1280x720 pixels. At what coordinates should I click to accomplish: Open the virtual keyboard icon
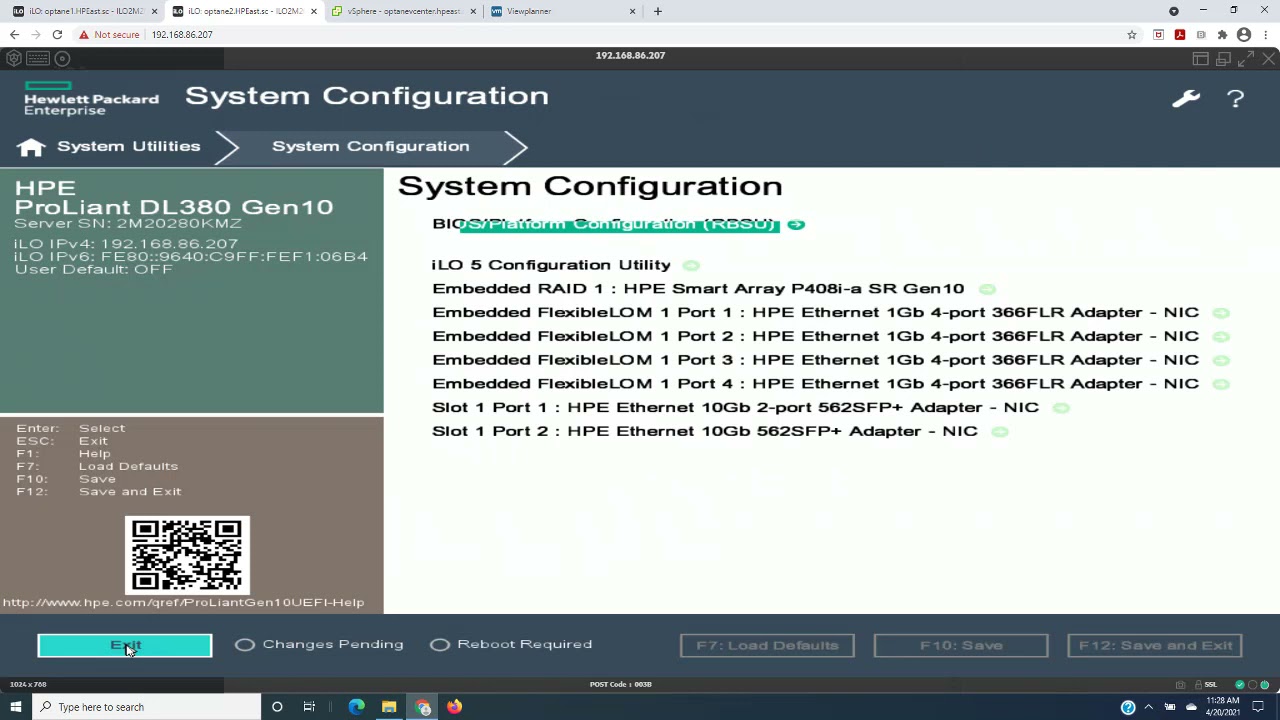38,59
